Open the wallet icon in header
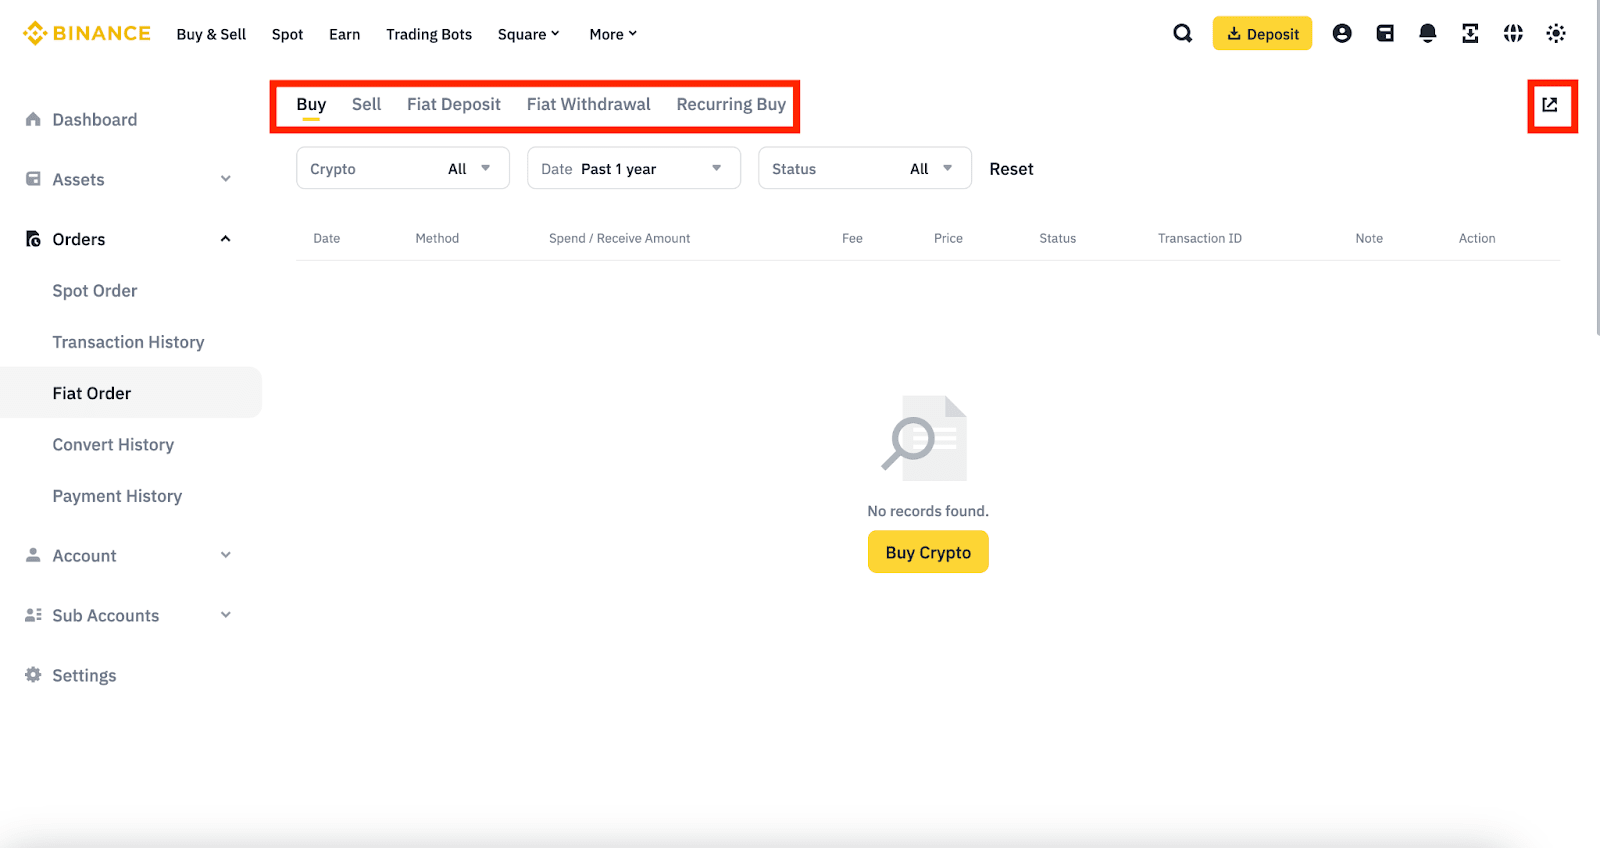Screen dimensions: 1600x848 (x=1385, y=33)
